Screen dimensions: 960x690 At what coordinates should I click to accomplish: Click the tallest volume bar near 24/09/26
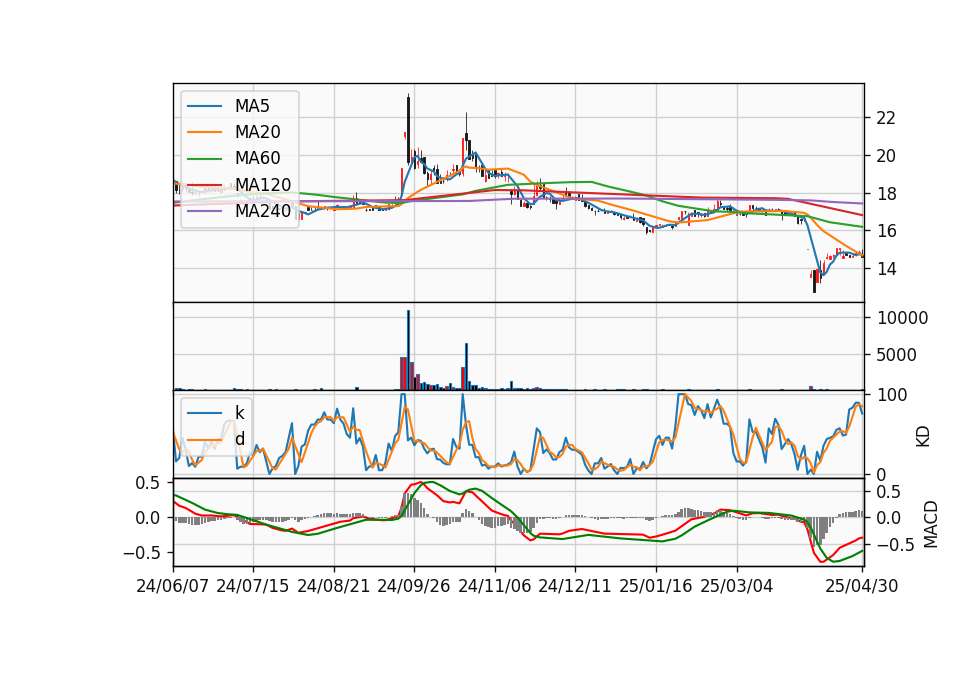[x=408, y=350]
